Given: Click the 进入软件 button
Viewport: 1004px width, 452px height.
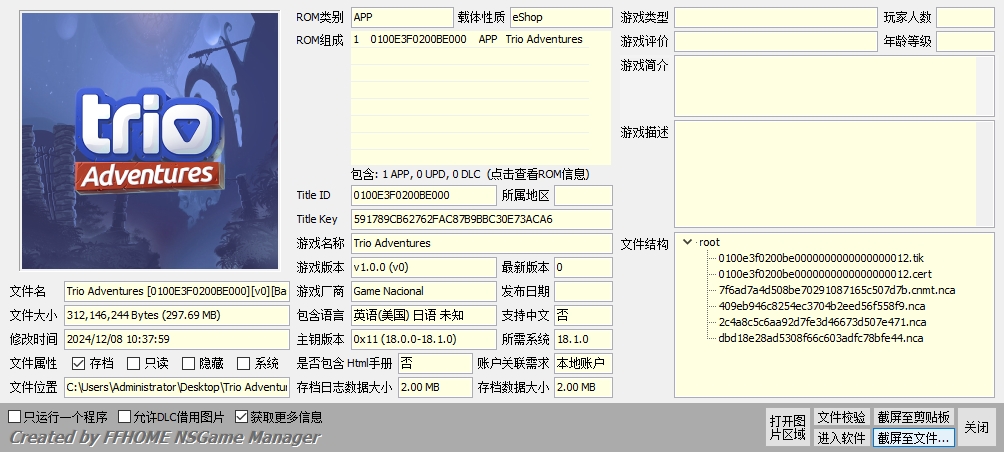Looking at the screenshot, I should click(841, 437).
